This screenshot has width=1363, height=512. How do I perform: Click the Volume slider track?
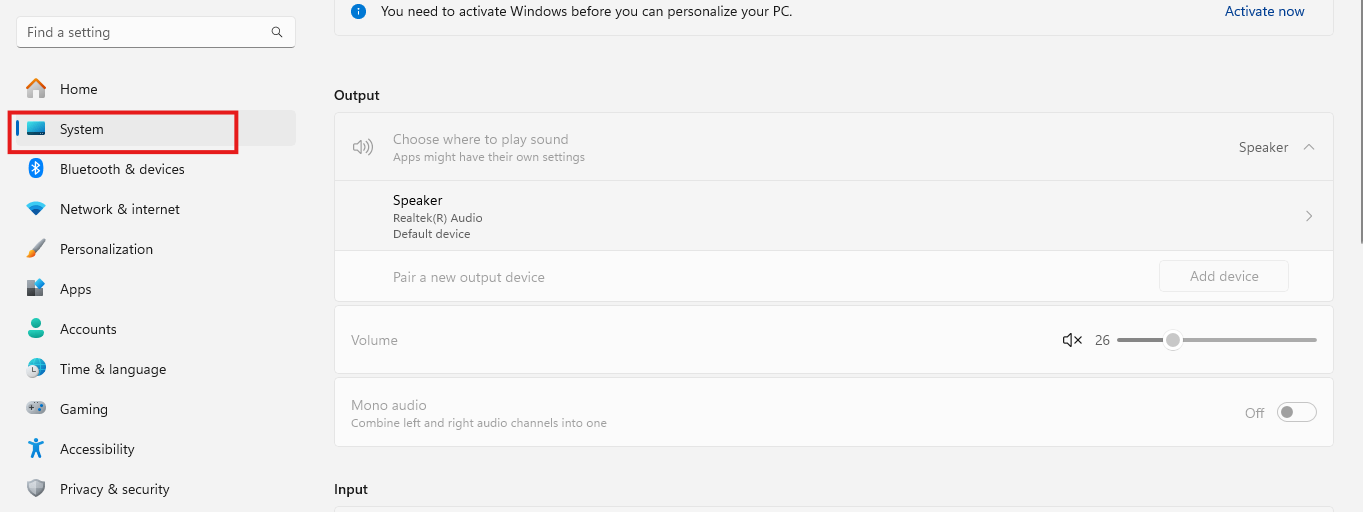pos(1217,340)
